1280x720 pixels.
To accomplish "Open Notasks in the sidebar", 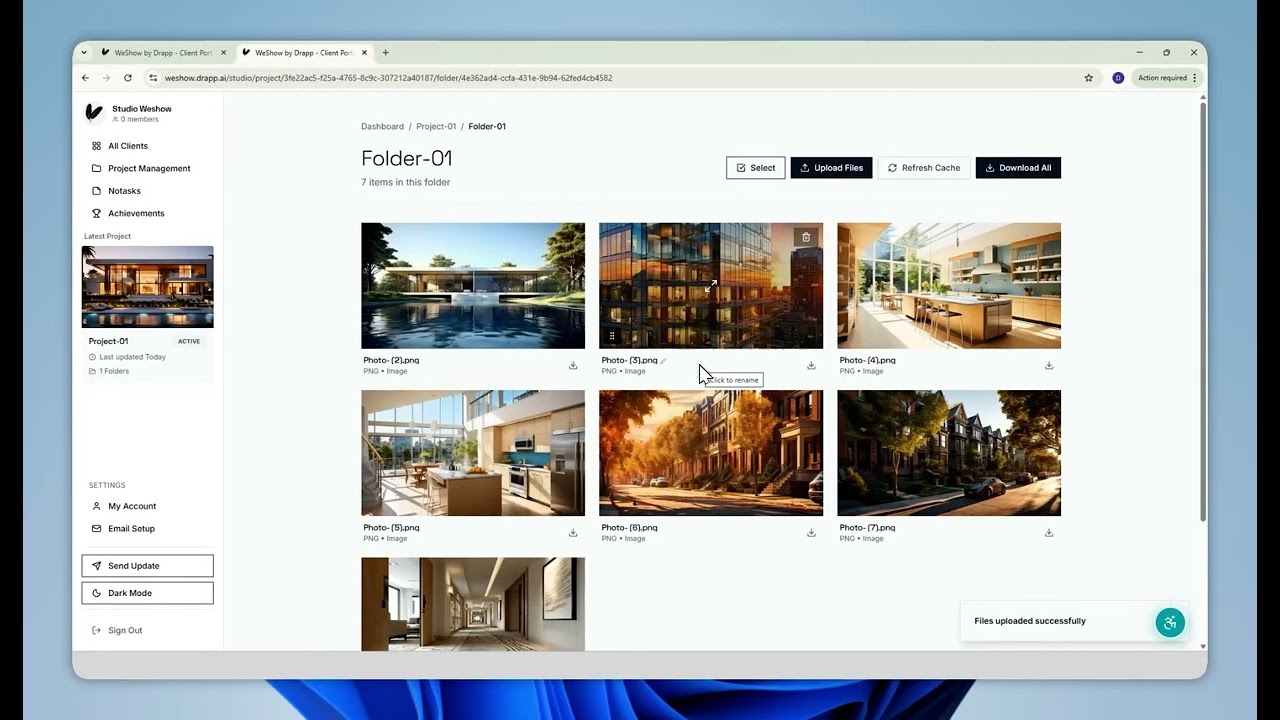I will [124, 191].
